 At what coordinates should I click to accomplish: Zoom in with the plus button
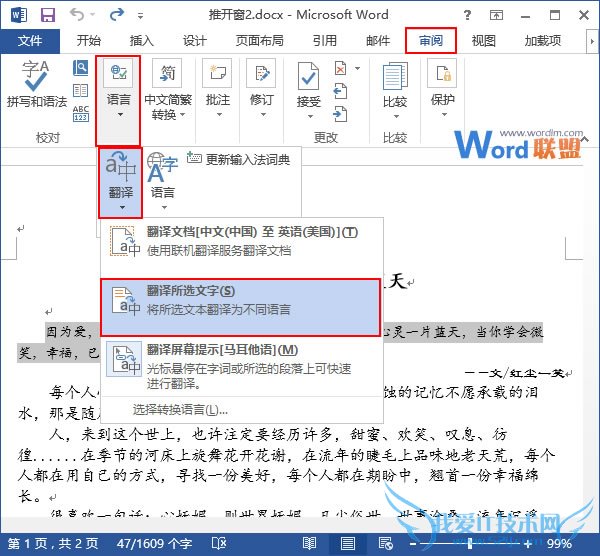coord(528,543)
